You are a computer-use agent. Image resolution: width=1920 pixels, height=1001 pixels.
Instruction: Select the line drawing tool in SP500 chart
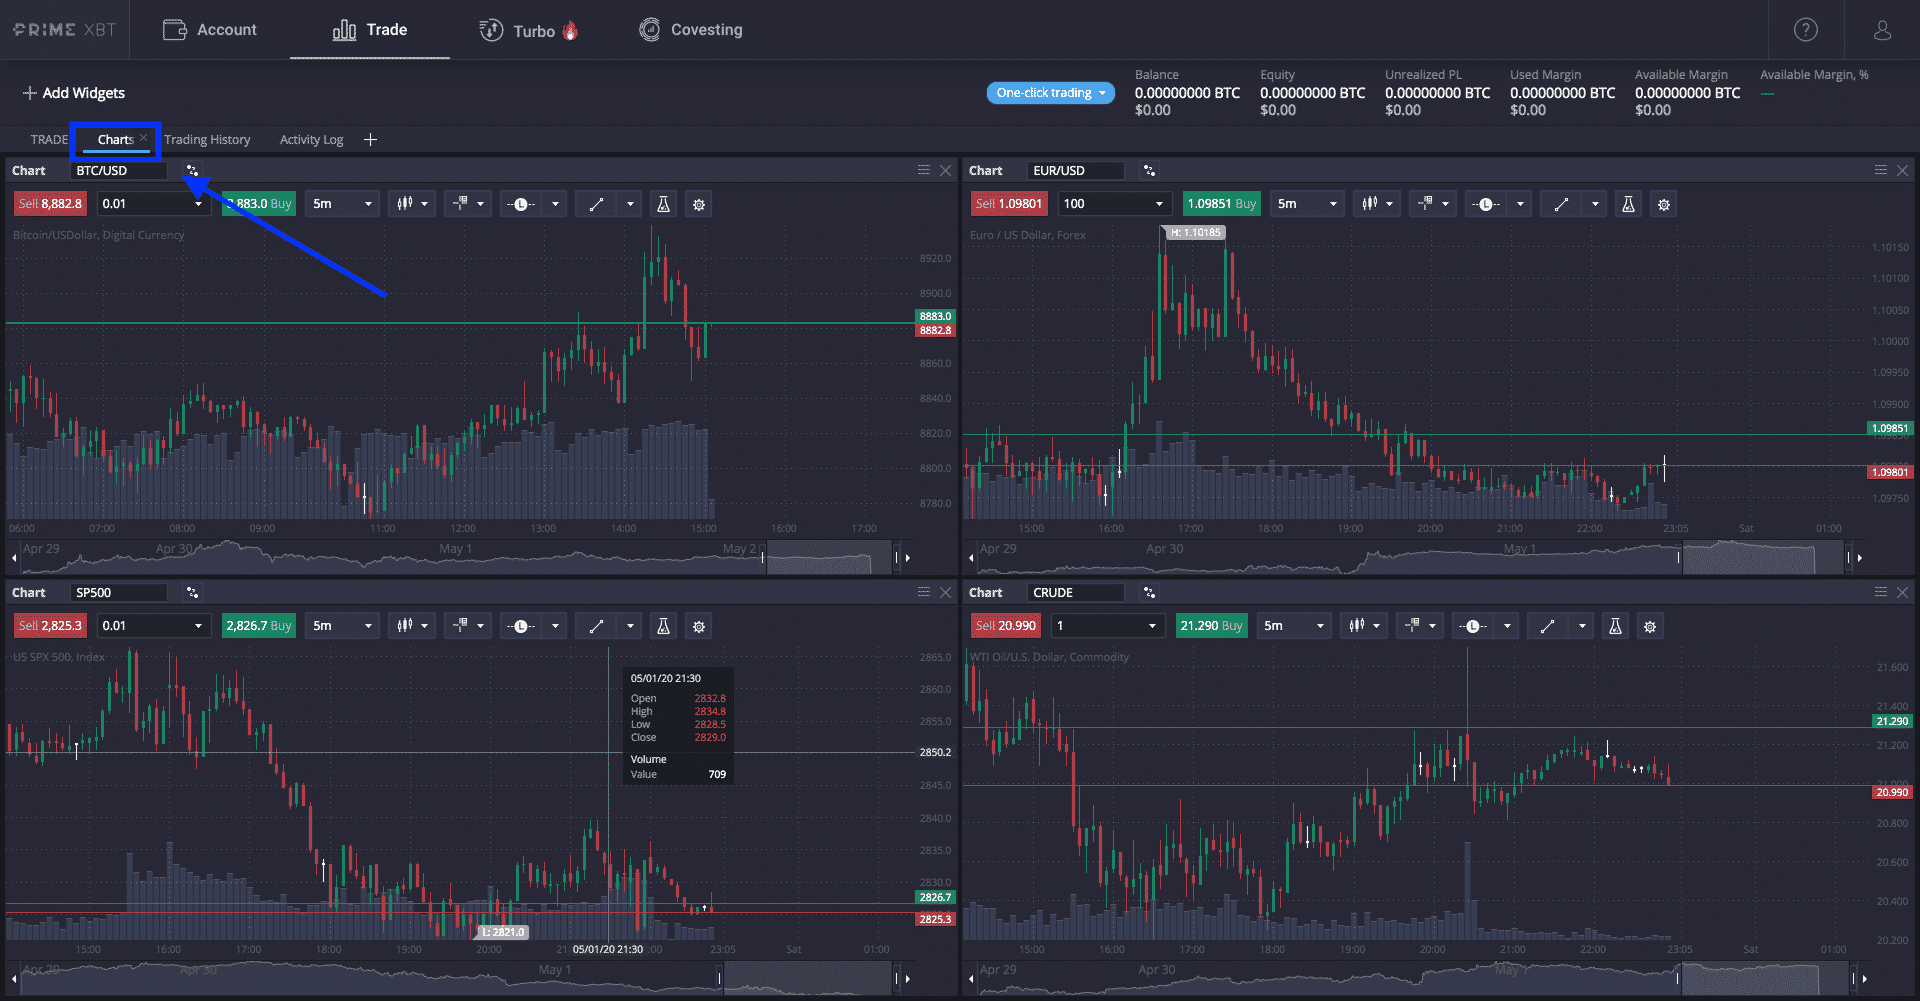[597, 626]
